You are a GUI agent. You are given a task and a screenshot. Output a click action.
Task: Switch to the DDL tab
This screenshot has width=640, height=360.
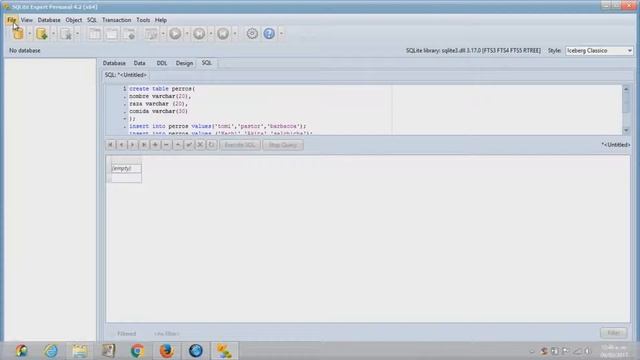click(162, 63)
